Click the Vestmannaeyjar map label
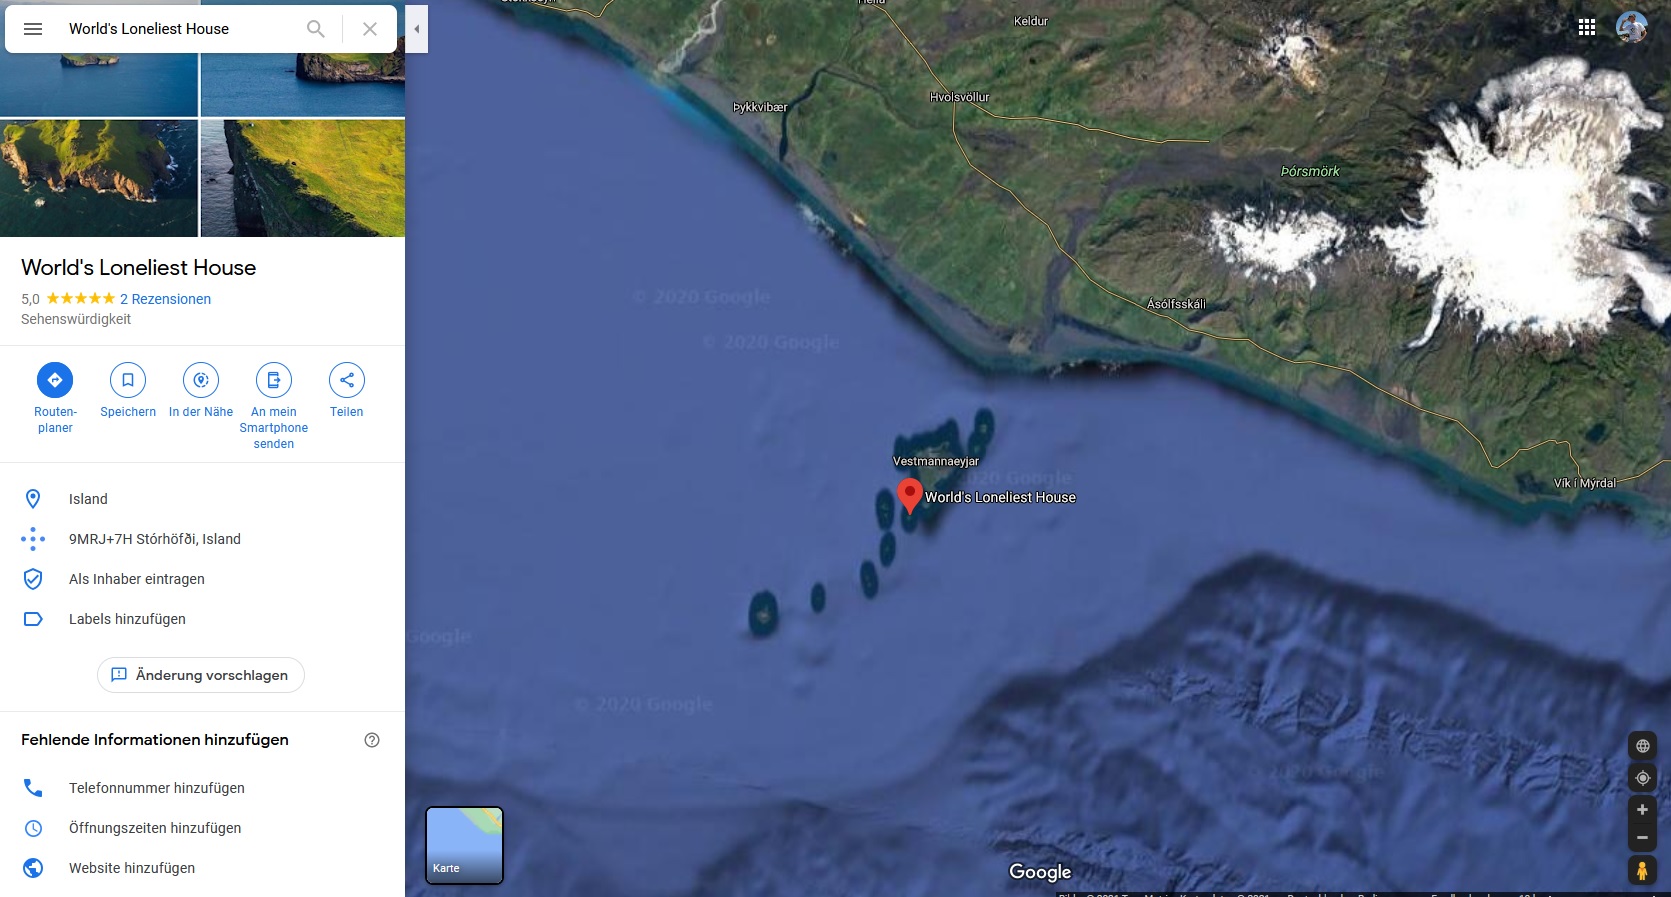 tap(936, 462)
